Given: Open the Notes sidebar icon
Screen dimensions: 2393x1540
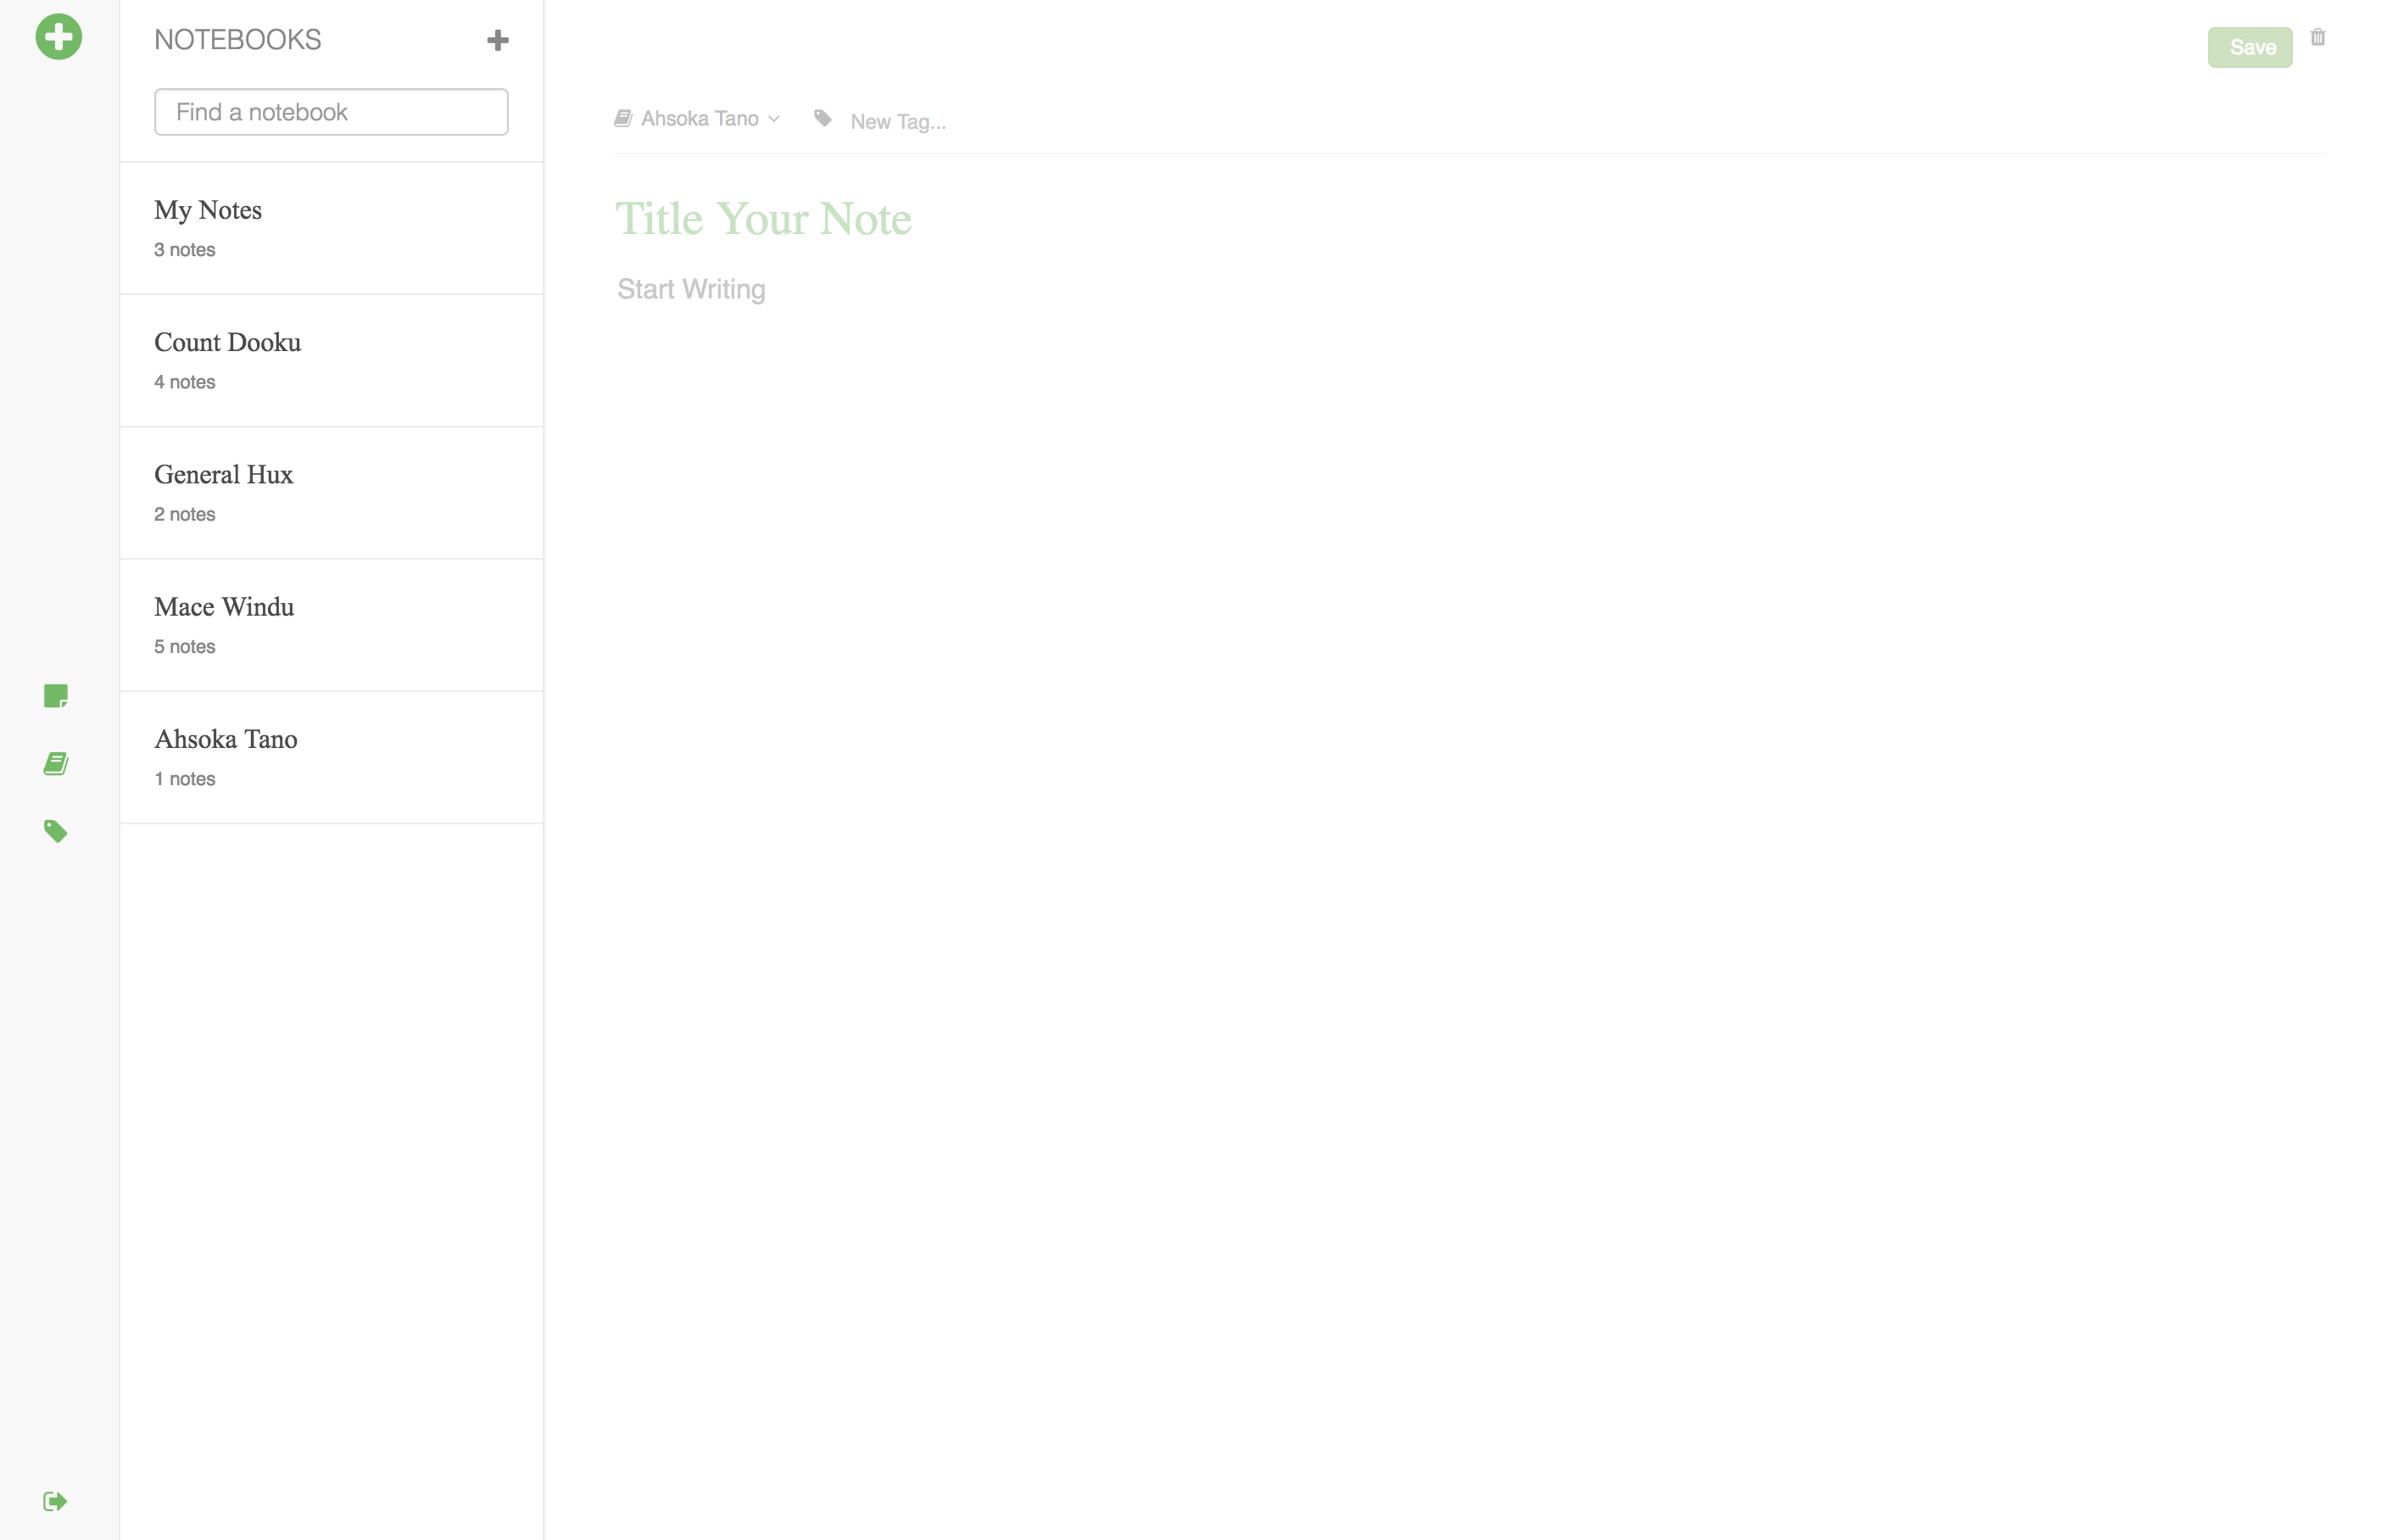Looking at the screenshot, I should pos(56,696).
